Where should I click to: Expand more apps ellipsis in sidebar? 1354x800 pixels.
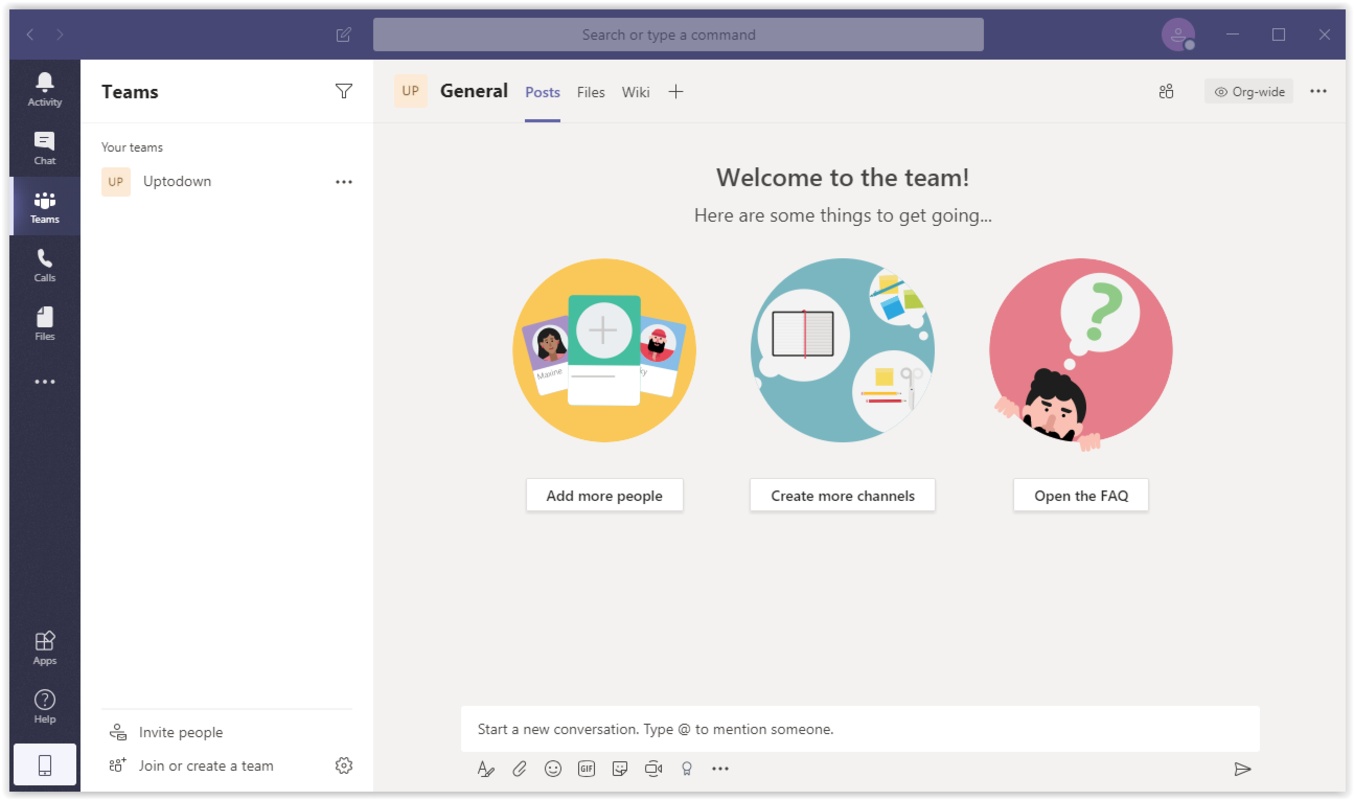pyautogui.click(x=44, y=382)
